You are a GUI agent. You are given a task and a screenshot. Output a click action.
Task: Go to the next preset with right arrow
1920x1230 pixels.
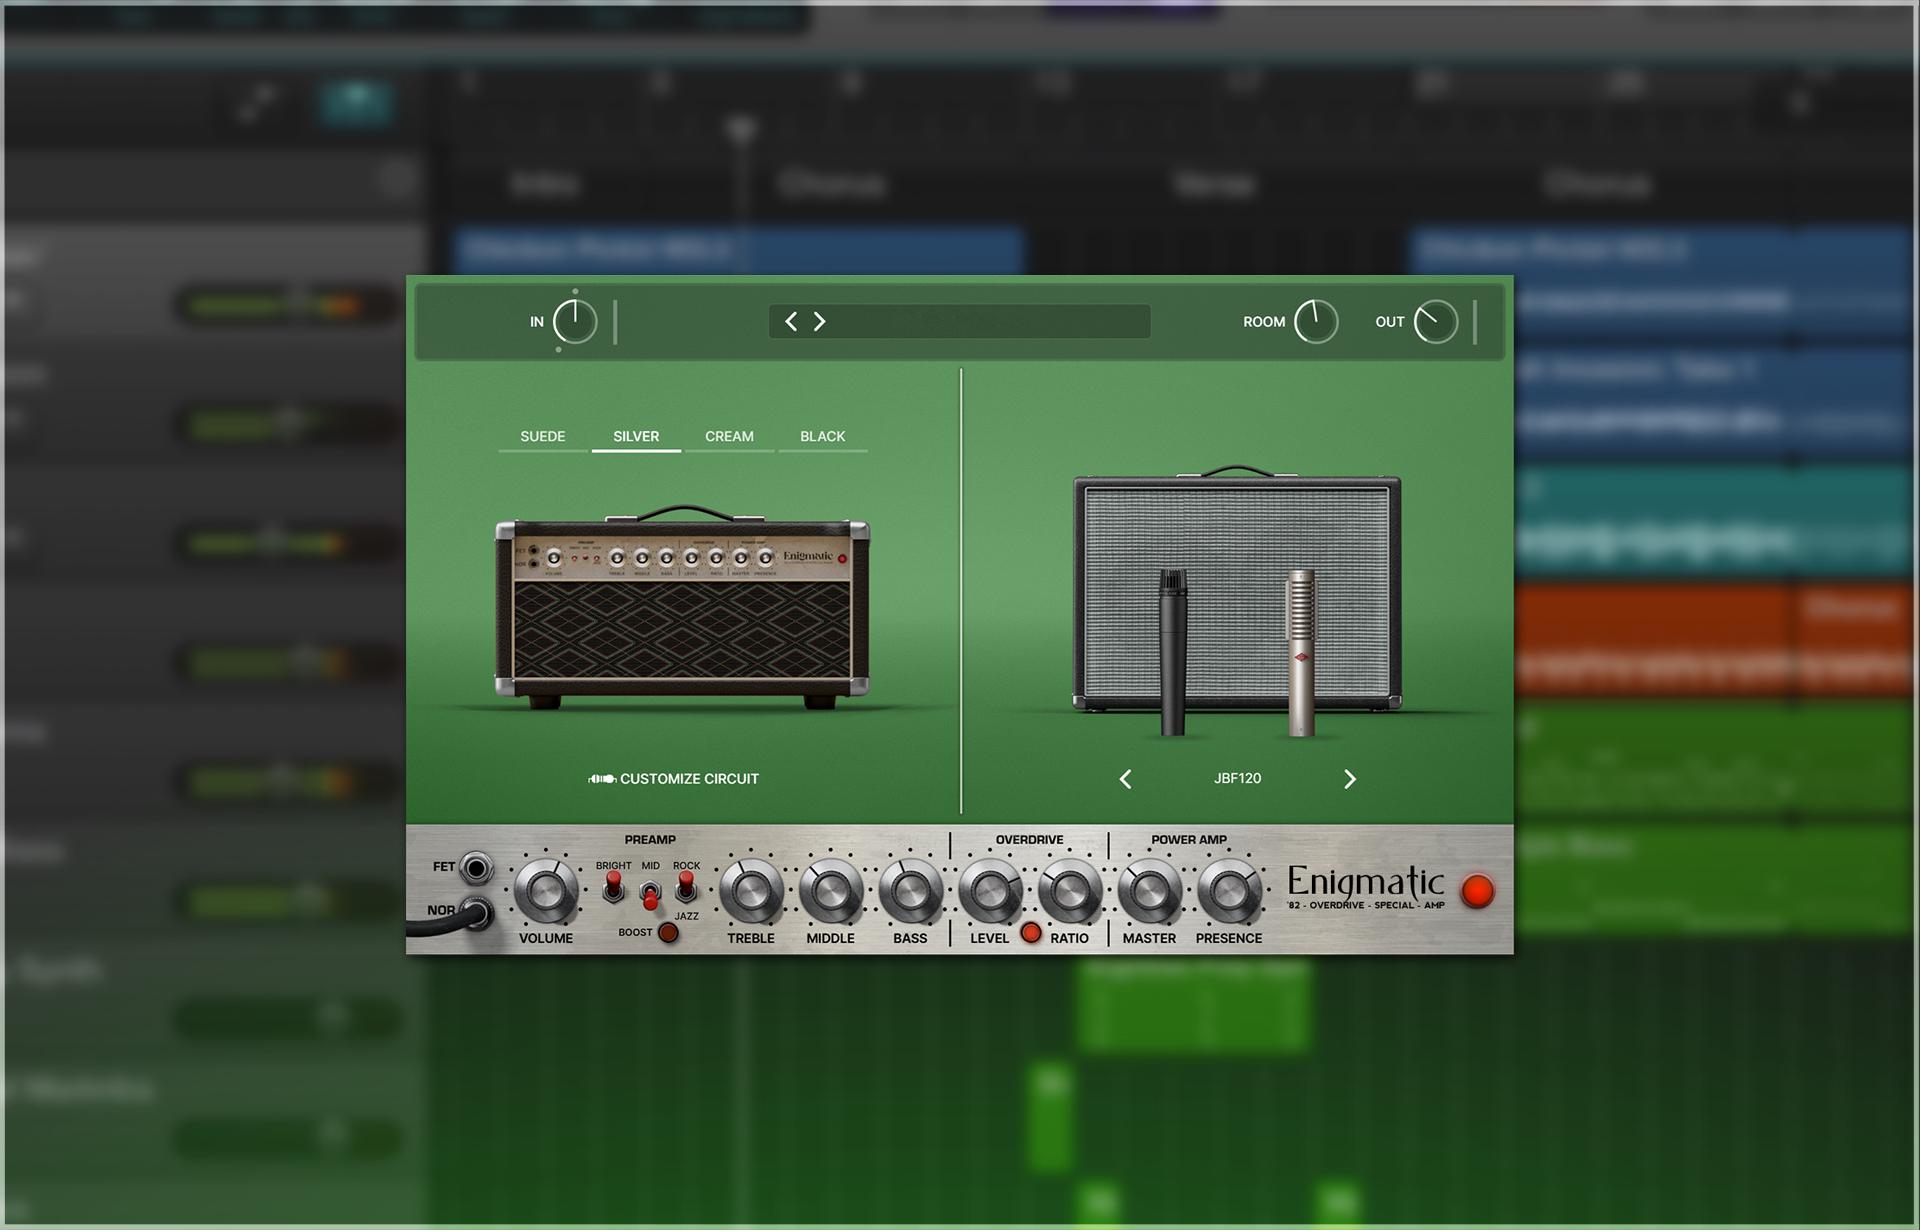coord(820,321)
